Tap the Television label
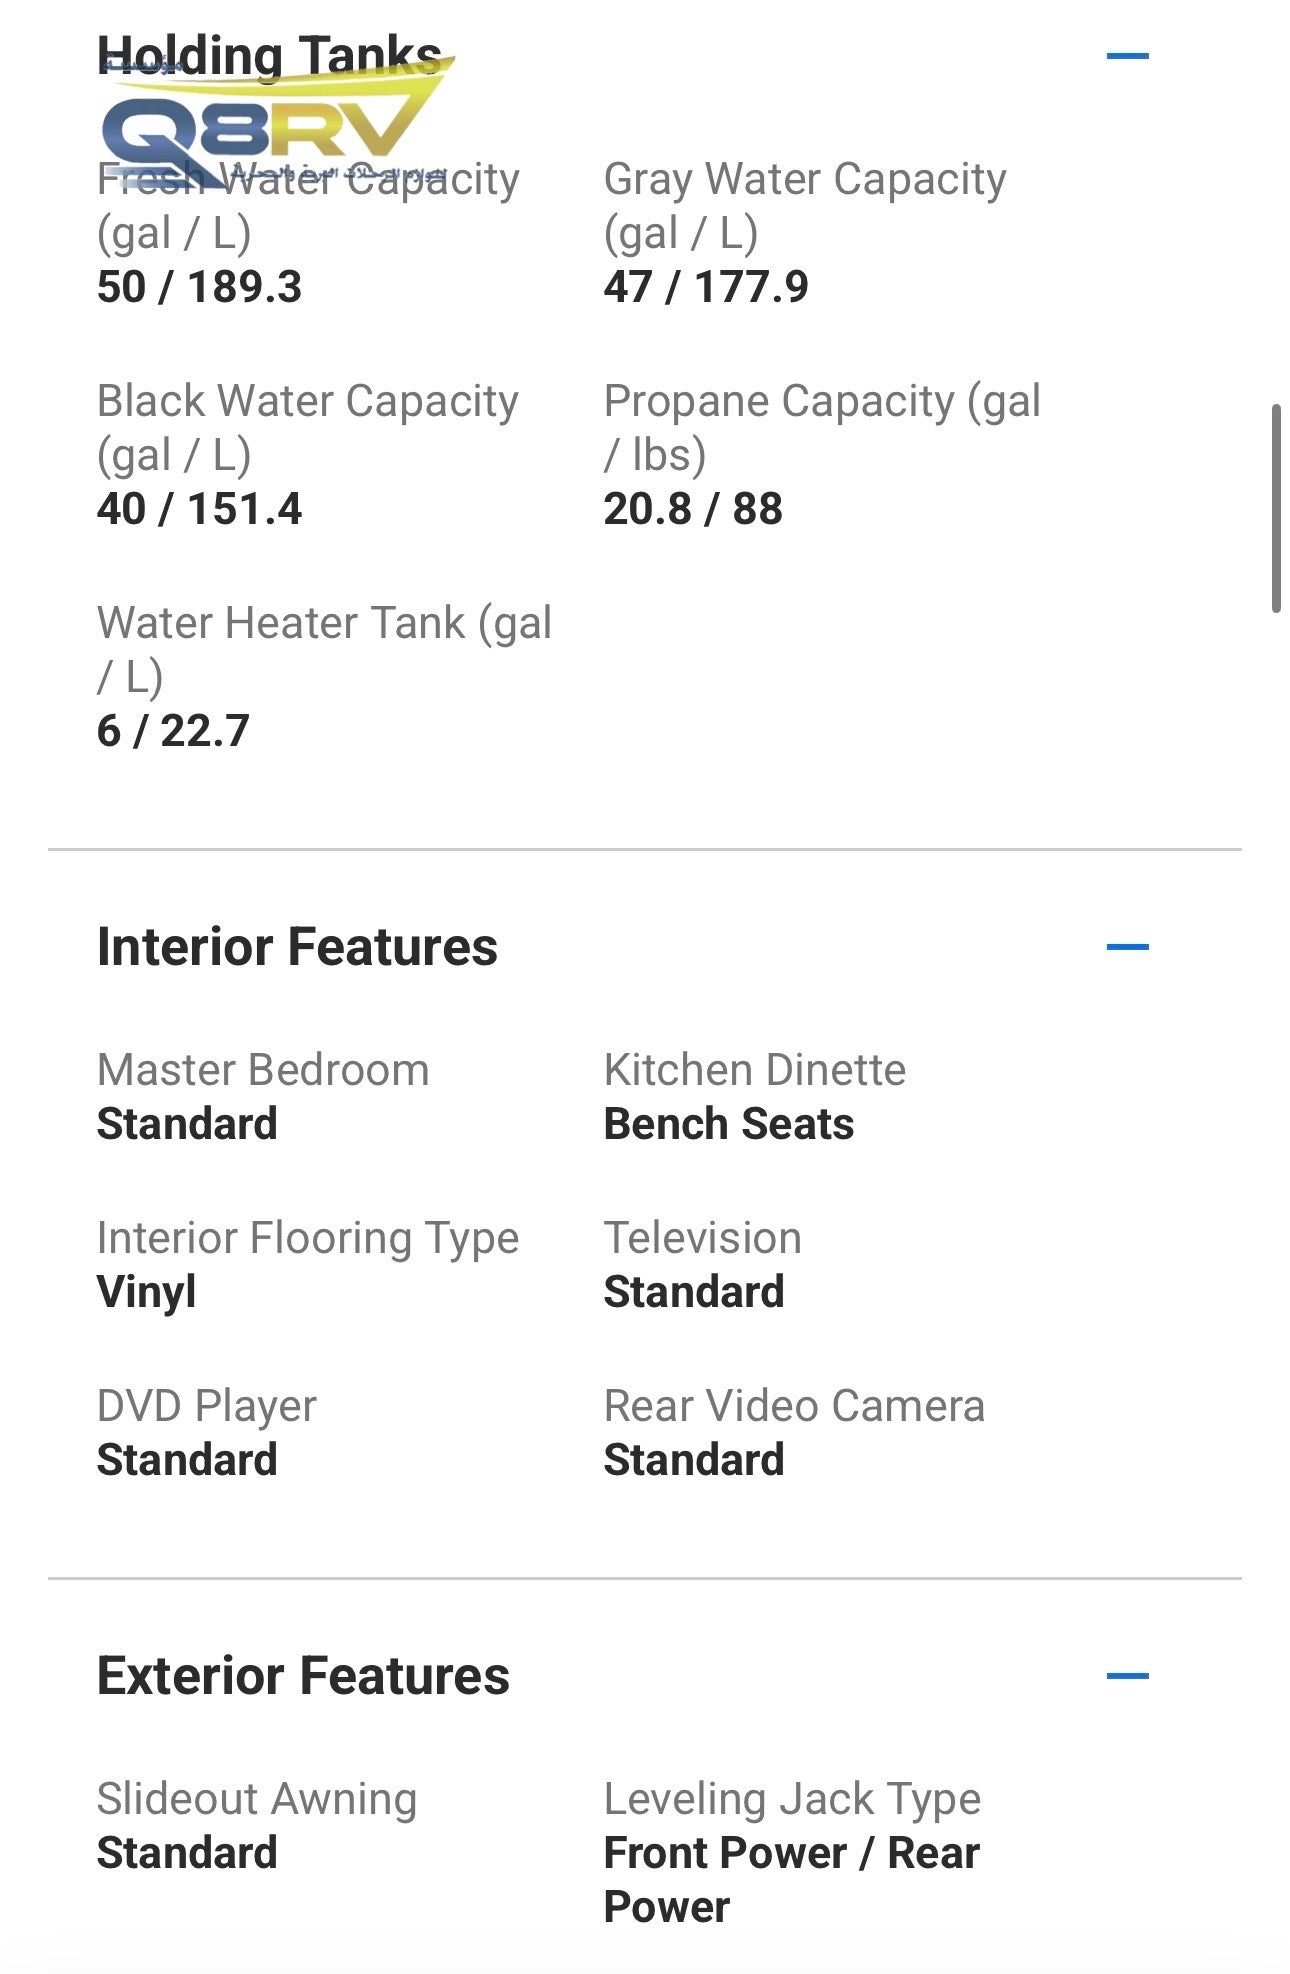 tap(702, 1238)
